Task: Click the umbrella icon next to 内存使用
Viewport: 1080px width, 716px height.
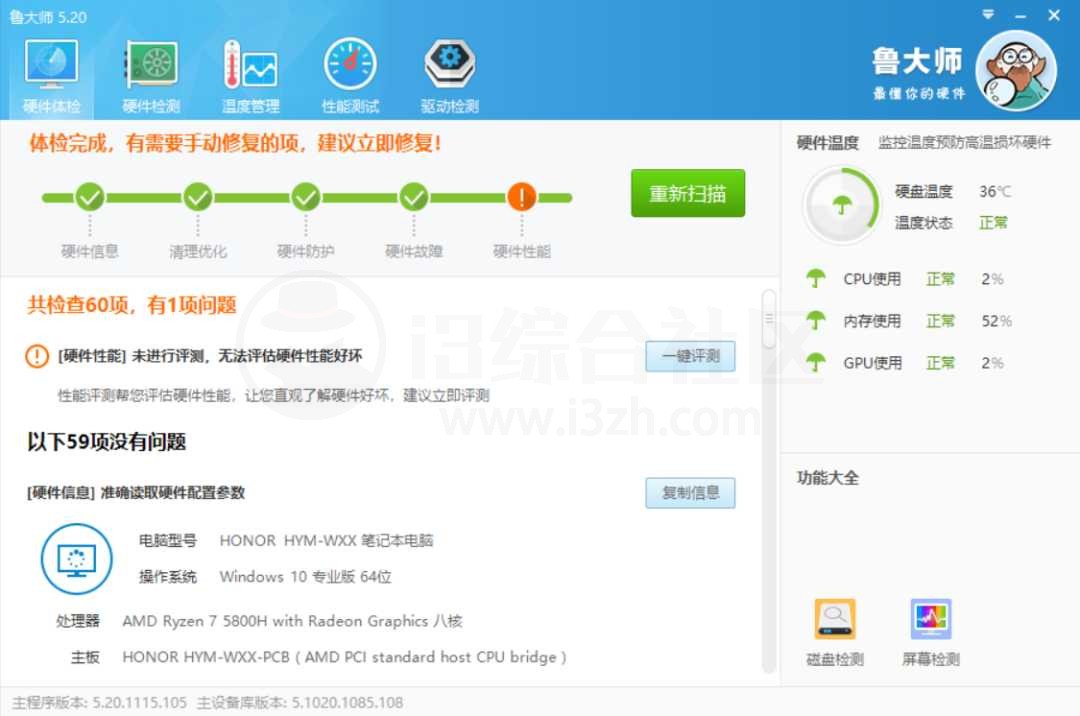Action: point(816,321)
